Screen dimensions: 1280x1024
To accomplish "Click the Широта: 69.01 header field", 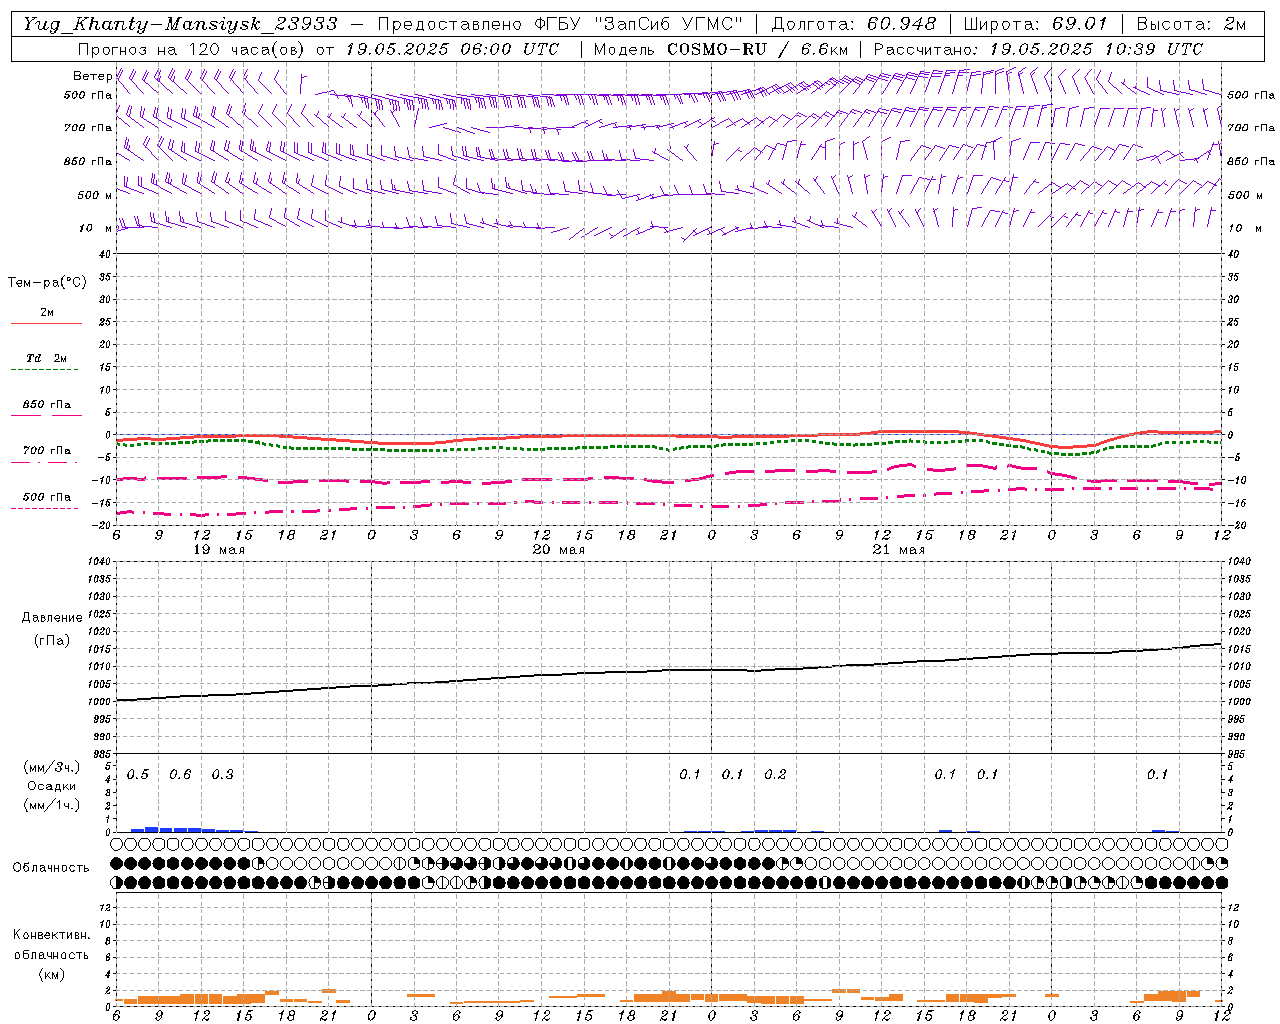I will tap(1035, 24).
